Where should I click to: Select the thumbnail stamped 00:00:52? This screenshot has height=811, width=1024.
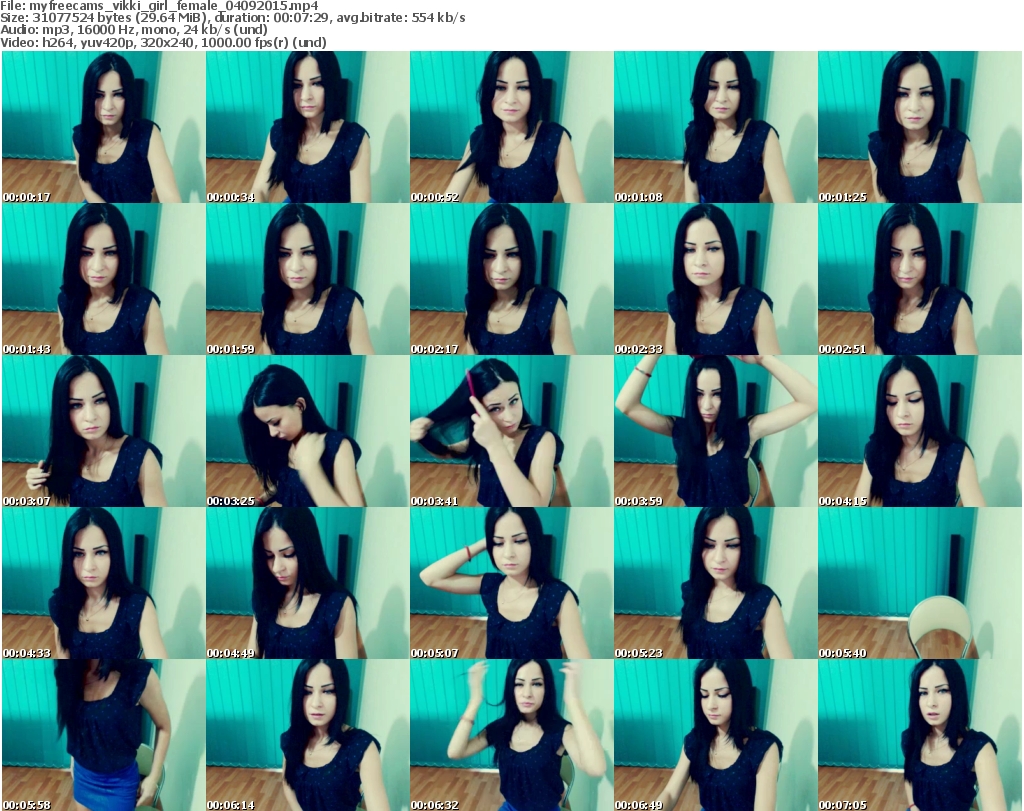511,127
